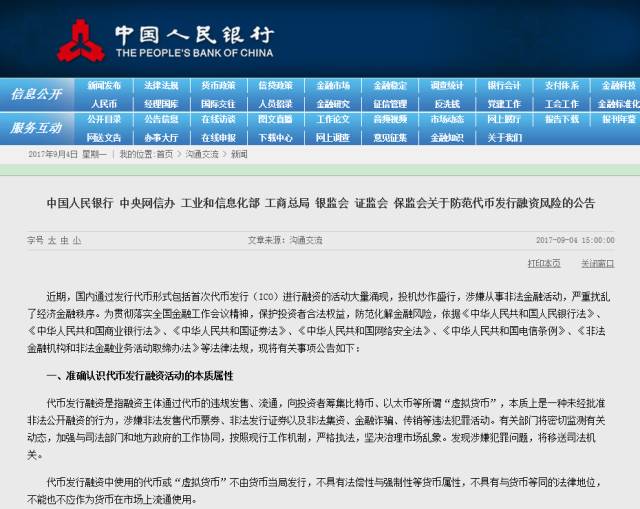Click the timestamp 2017-09-04 15:00:00
This screenshot has width=640, height=509.
coord(575,240)
